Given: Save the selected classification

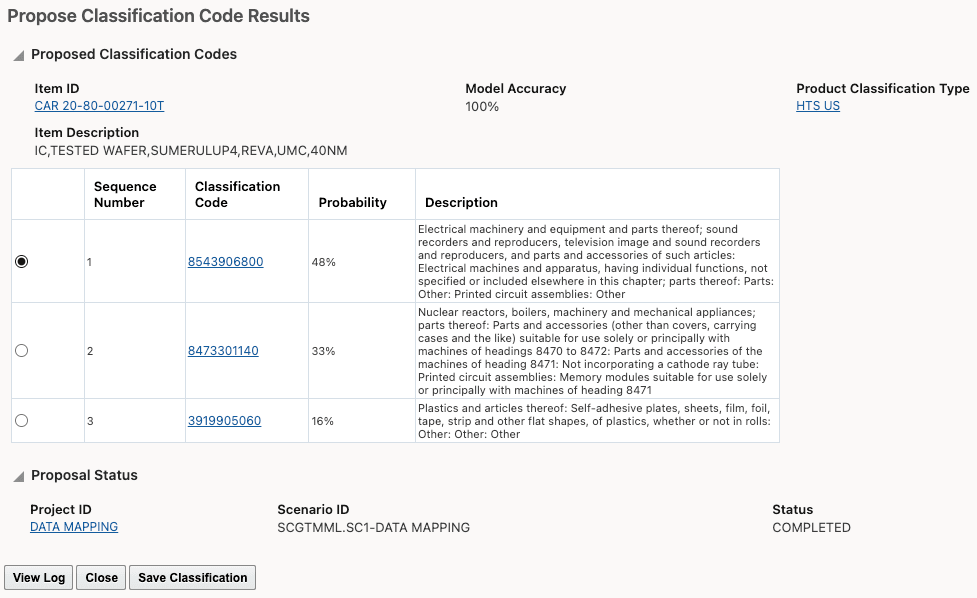Looking at the screenshot, I should [193, 577].
